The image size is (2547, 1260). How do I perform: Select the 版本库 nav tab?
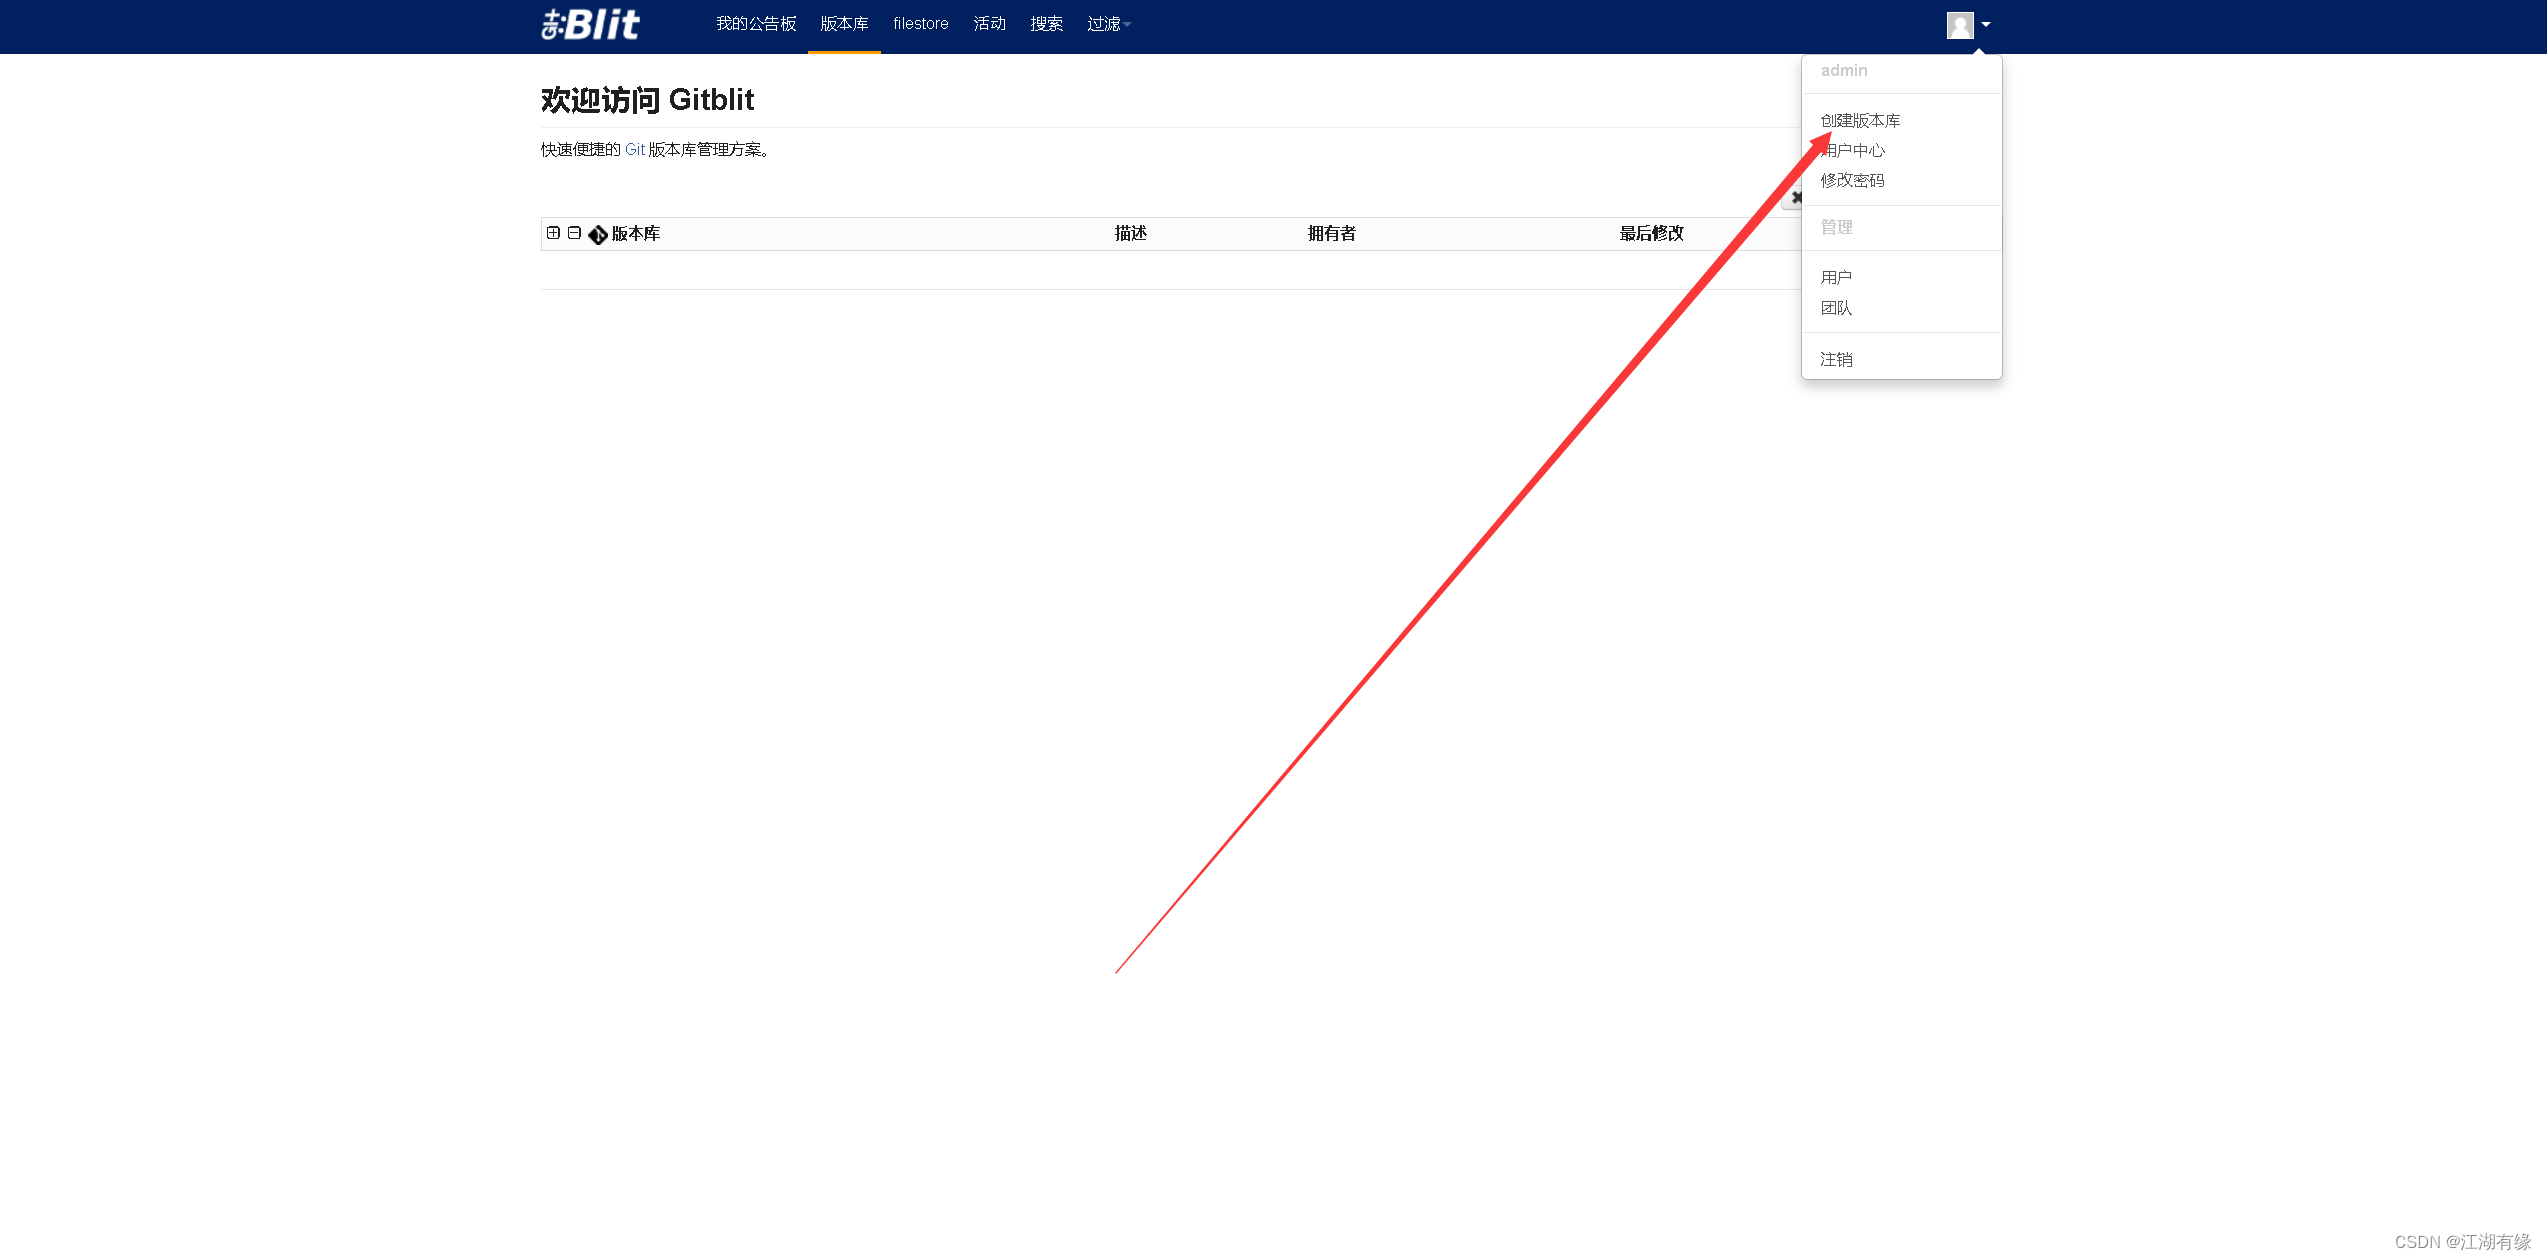tap(844, 24)
